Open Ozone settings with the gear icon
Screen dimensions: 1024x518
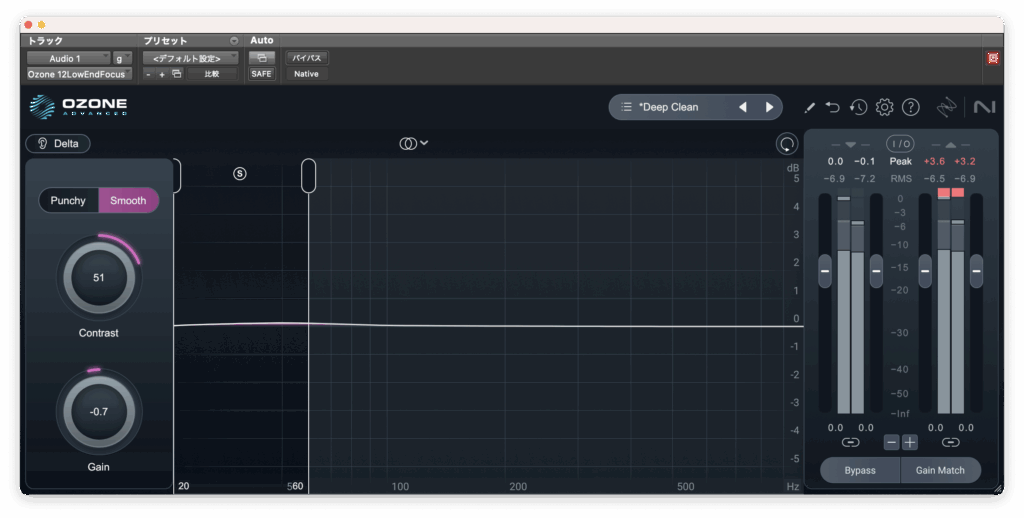884,107
